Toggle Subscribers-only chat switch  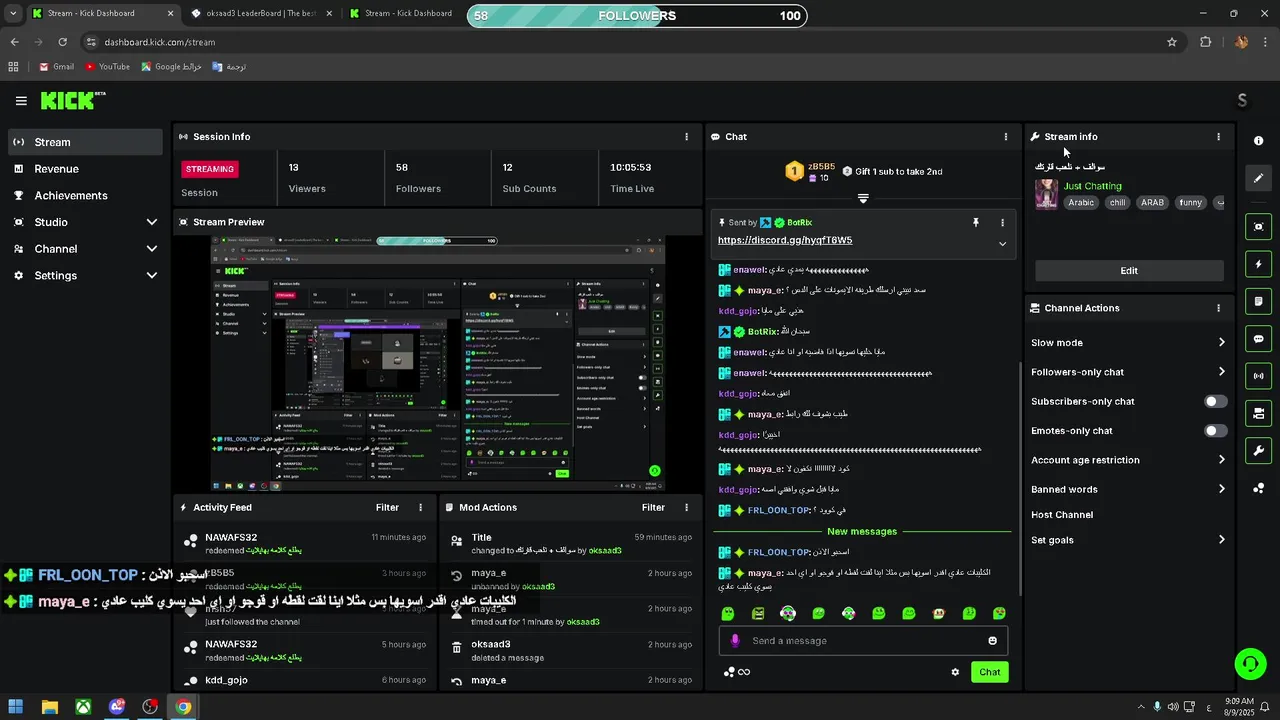coord(1215,401)
